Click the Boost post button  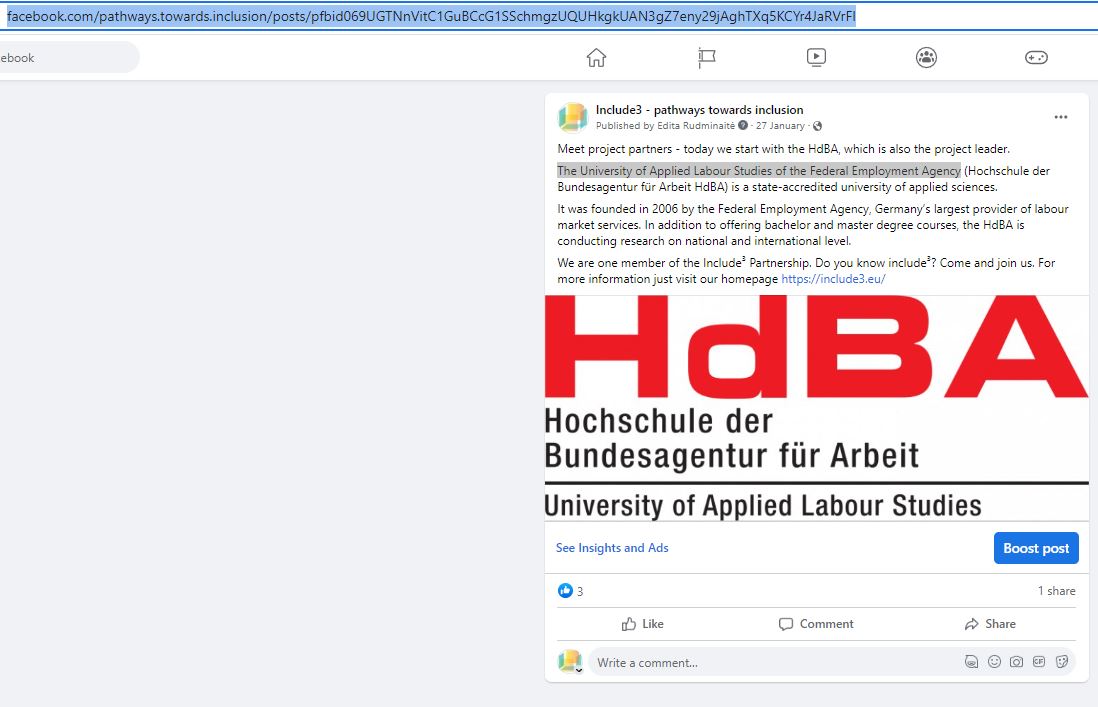click(x=1036, y=548)
